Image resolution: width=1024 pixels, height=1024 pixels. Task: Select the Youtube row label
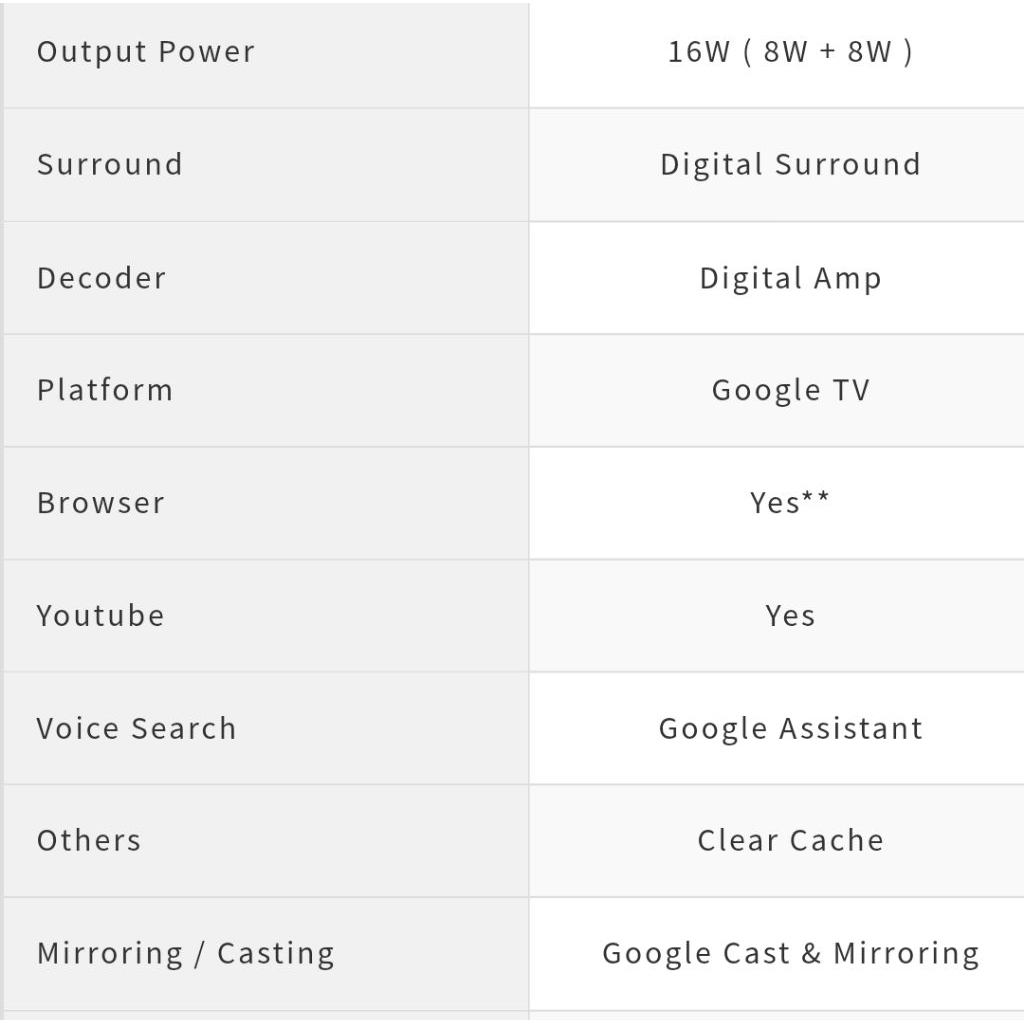[x=101, y=615]
